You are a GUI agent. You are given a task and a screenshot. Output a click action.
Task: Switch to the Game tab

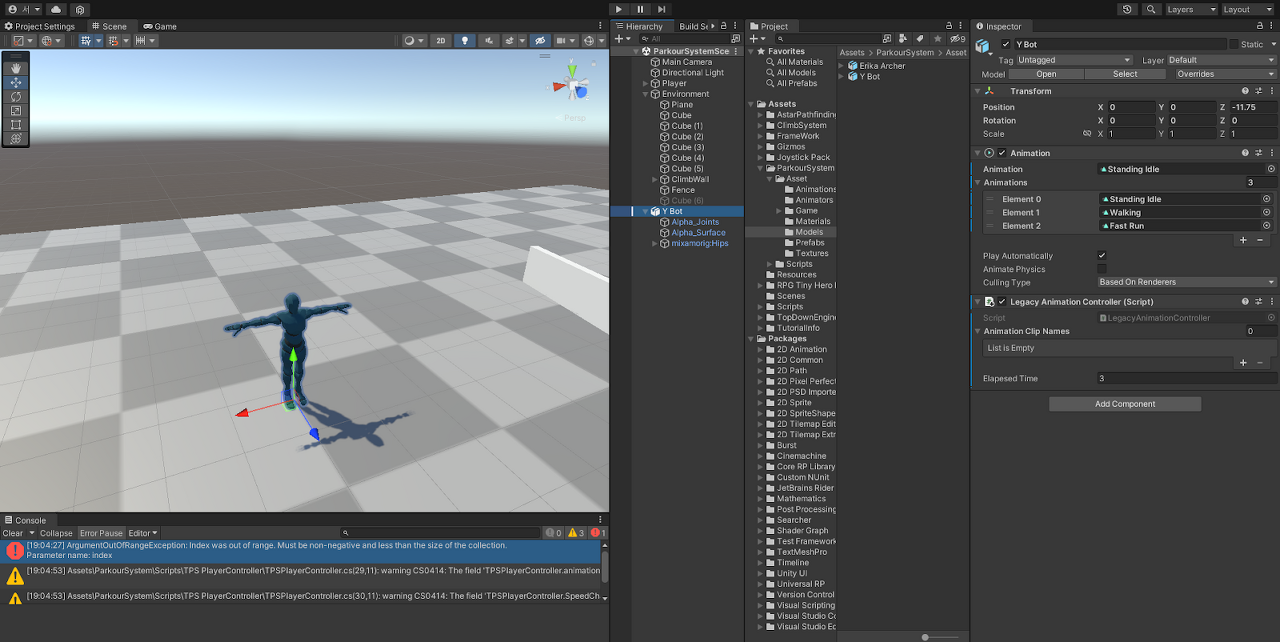159,26
